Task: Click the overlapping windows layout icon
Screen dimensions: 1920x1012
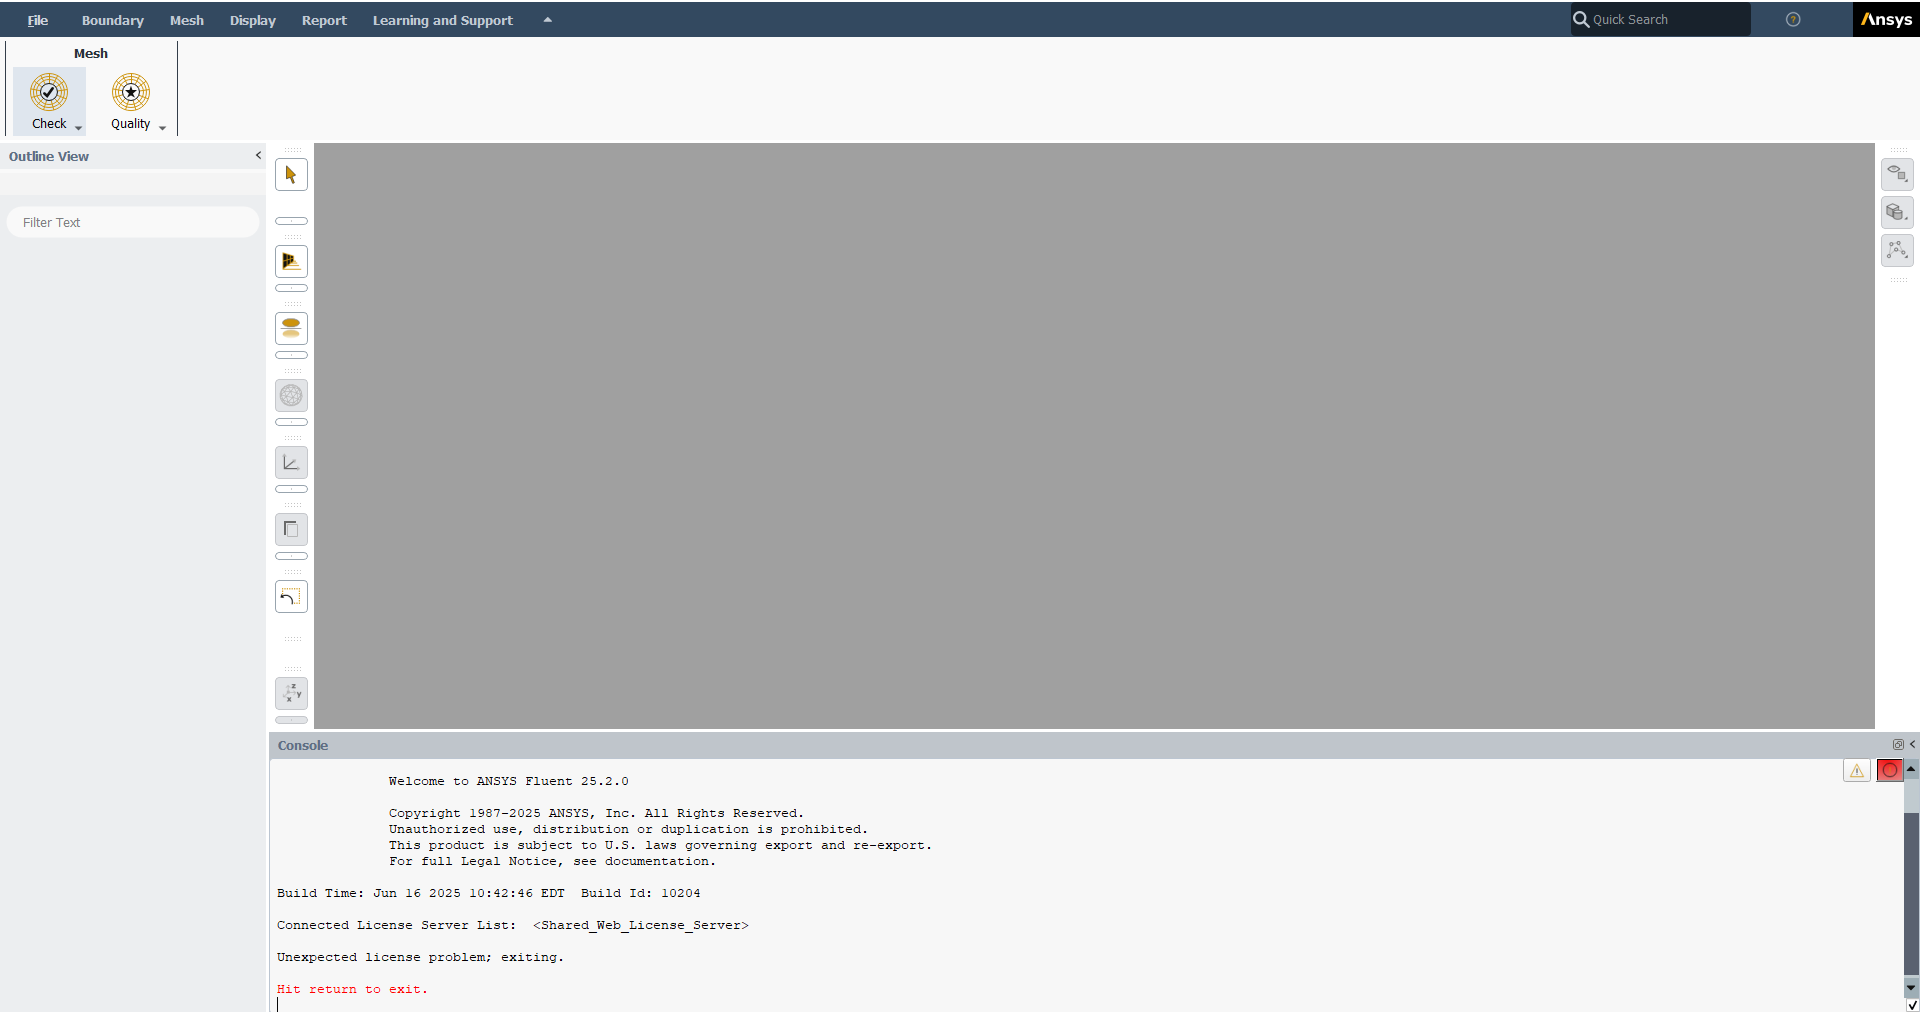Action: pyautogui.click(x=291, y=529)
